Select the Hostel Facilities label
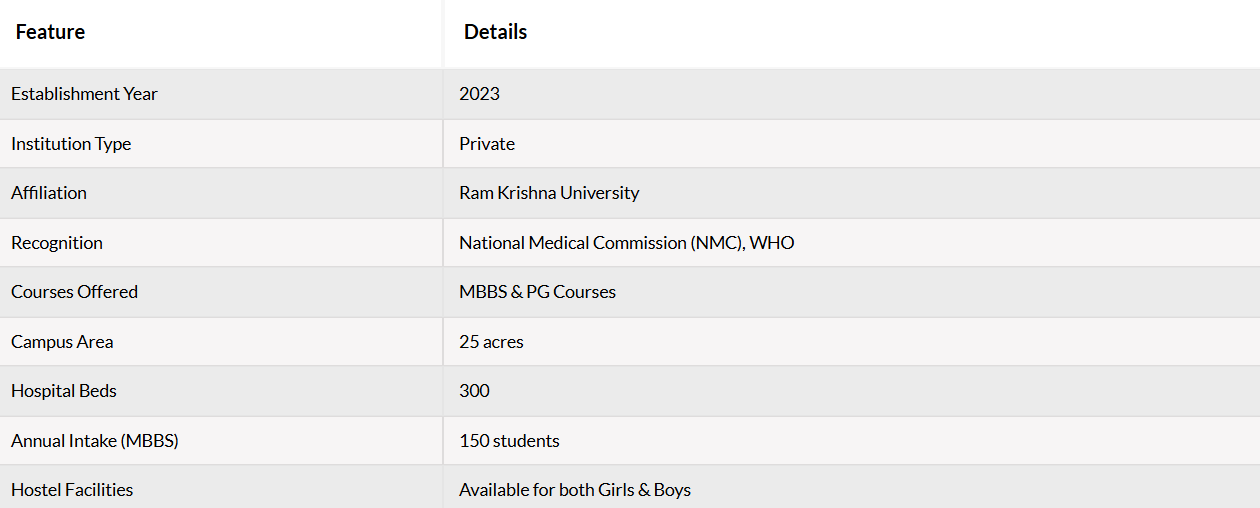 pos(72,490)
